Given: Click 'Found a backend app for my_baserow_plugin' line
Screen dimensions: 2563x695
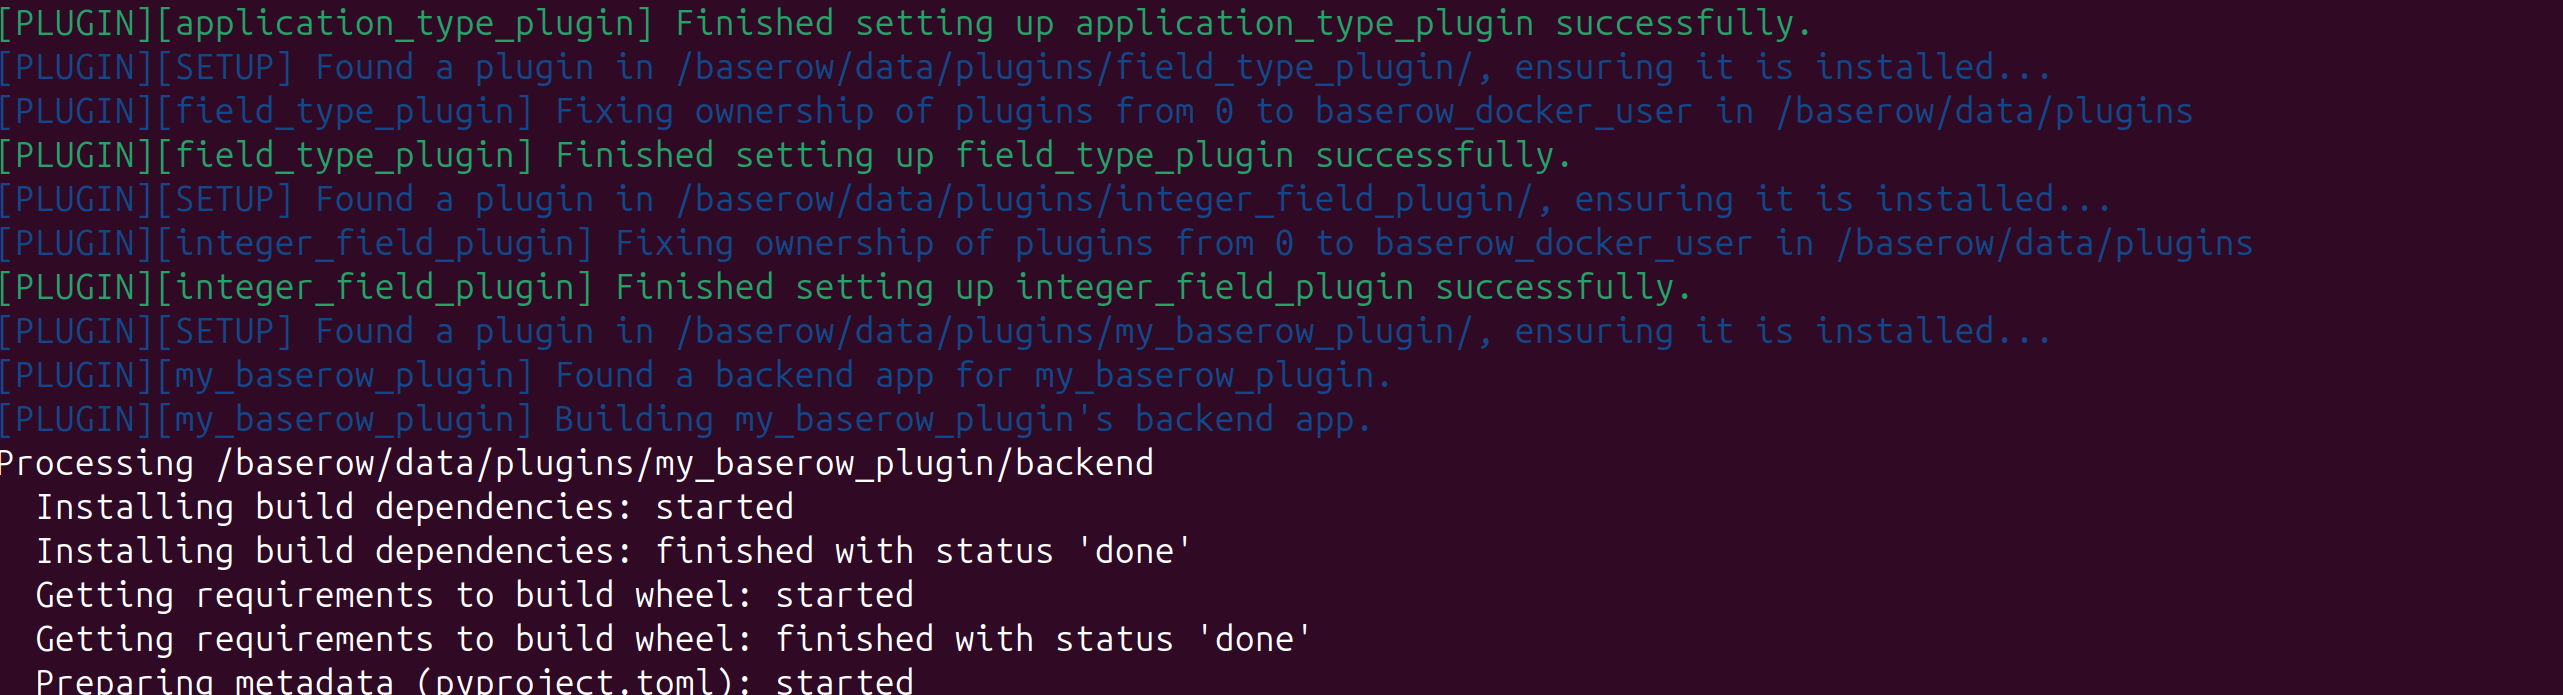Looking at the screenshot, I should (696, 376).
